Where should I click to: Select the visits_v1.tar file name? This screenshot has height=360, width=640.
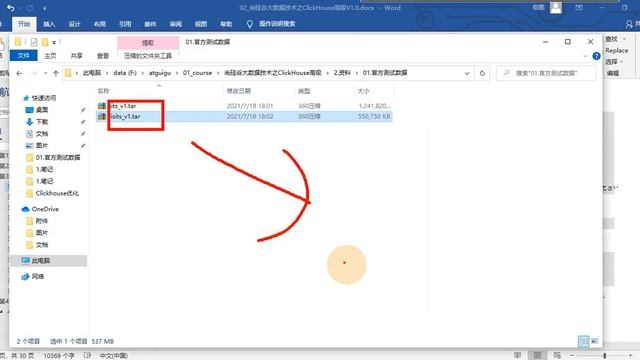pos(125,116)
